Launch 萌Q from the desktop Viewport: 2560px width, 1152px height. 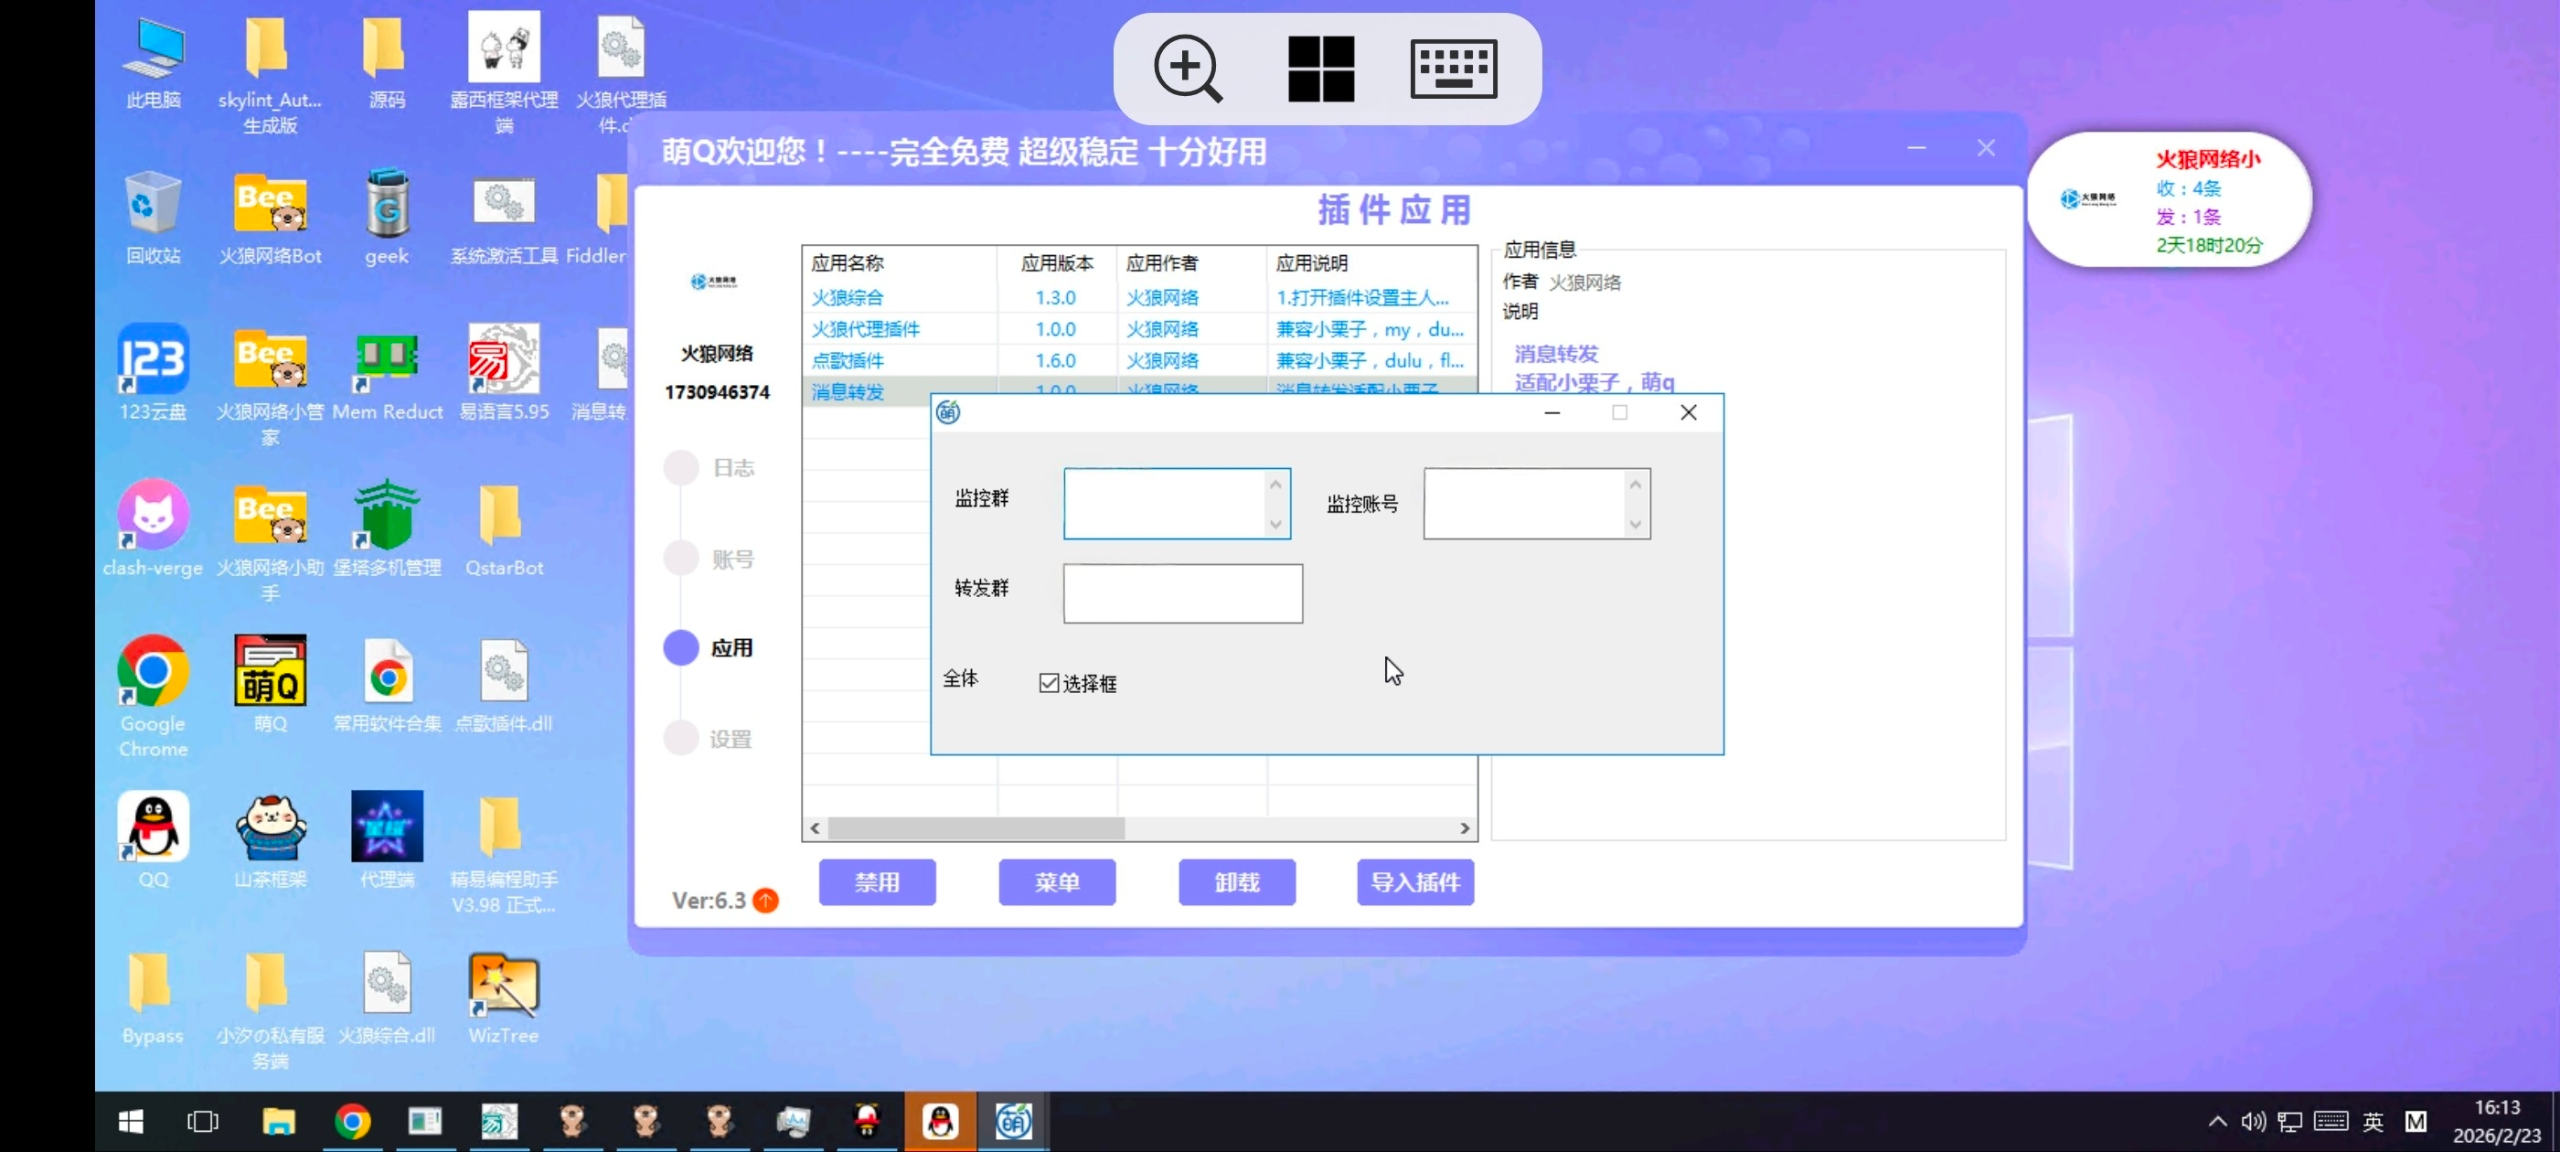(268, 672)
